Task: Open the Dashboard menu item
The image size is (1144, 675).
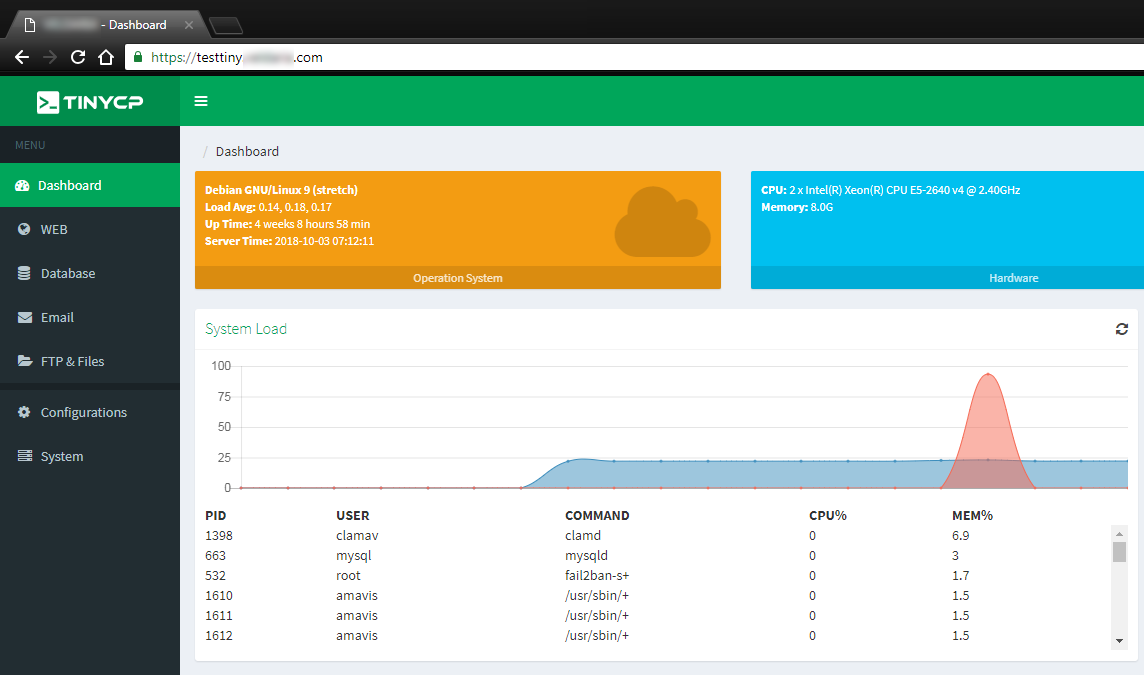Action: tap(90, 185)
